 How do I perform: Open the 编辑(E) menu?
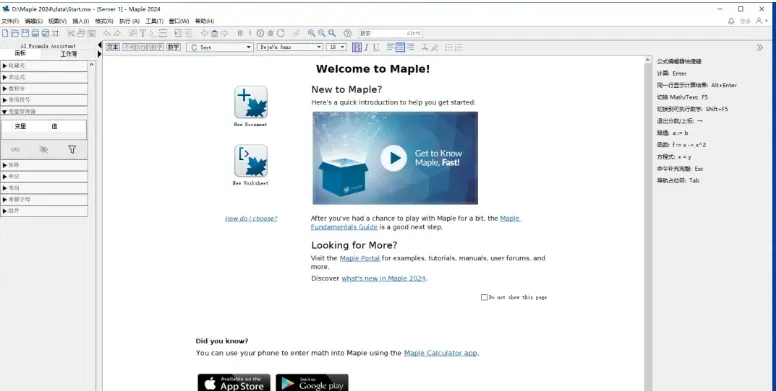click(34, 21)
